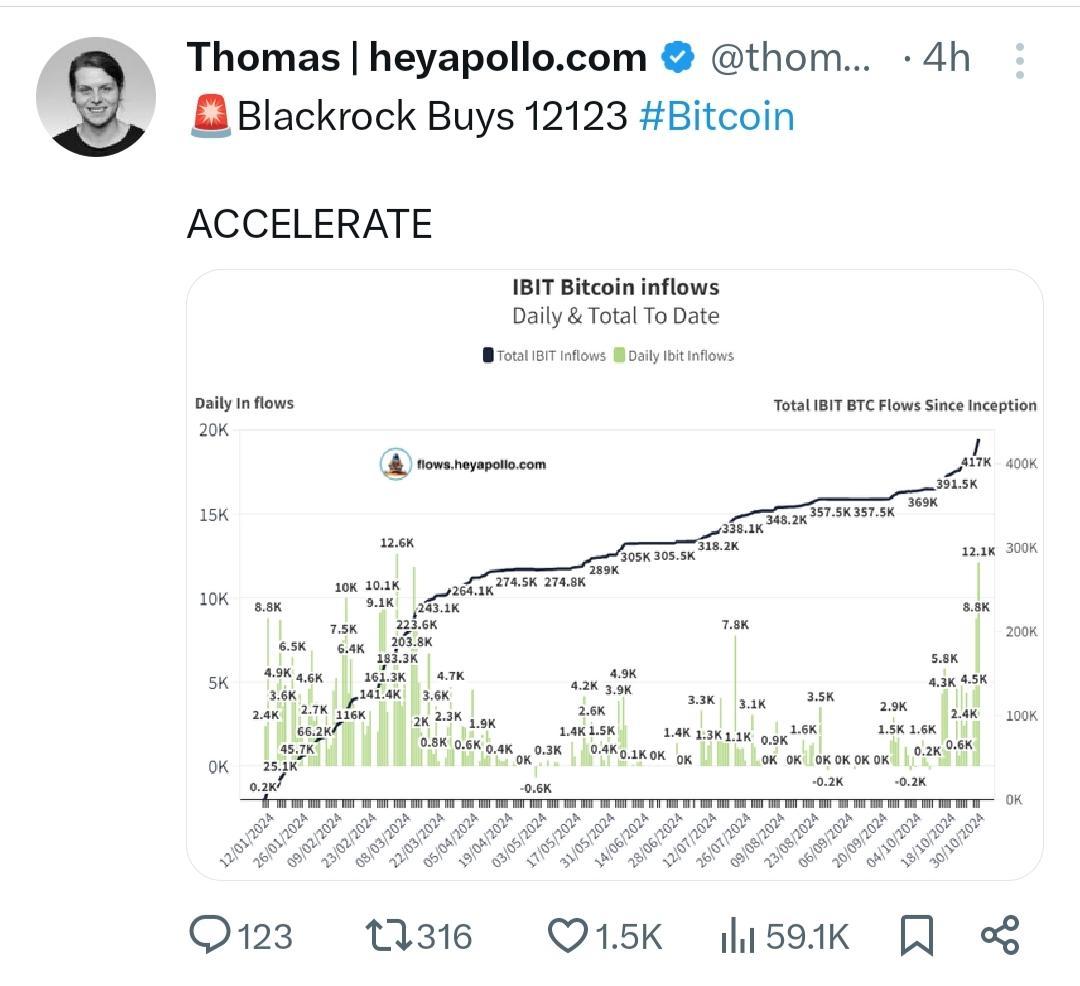Click the blue verified badge

[678, 57]
